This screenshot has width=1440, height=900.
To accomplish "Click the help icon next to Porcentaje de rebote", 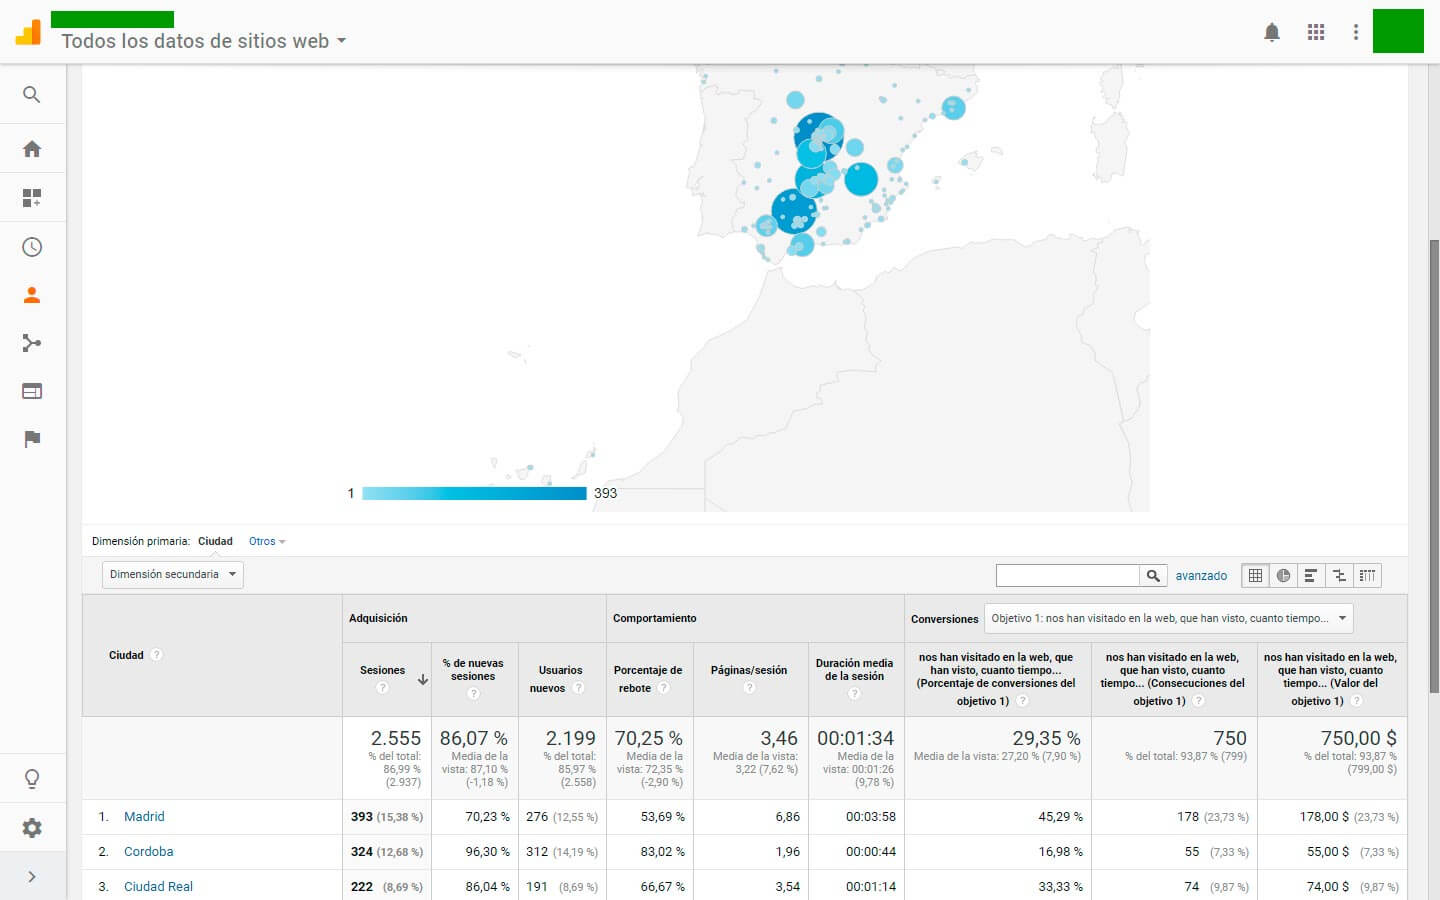I will pyautogui.click(x=664, y=688).
